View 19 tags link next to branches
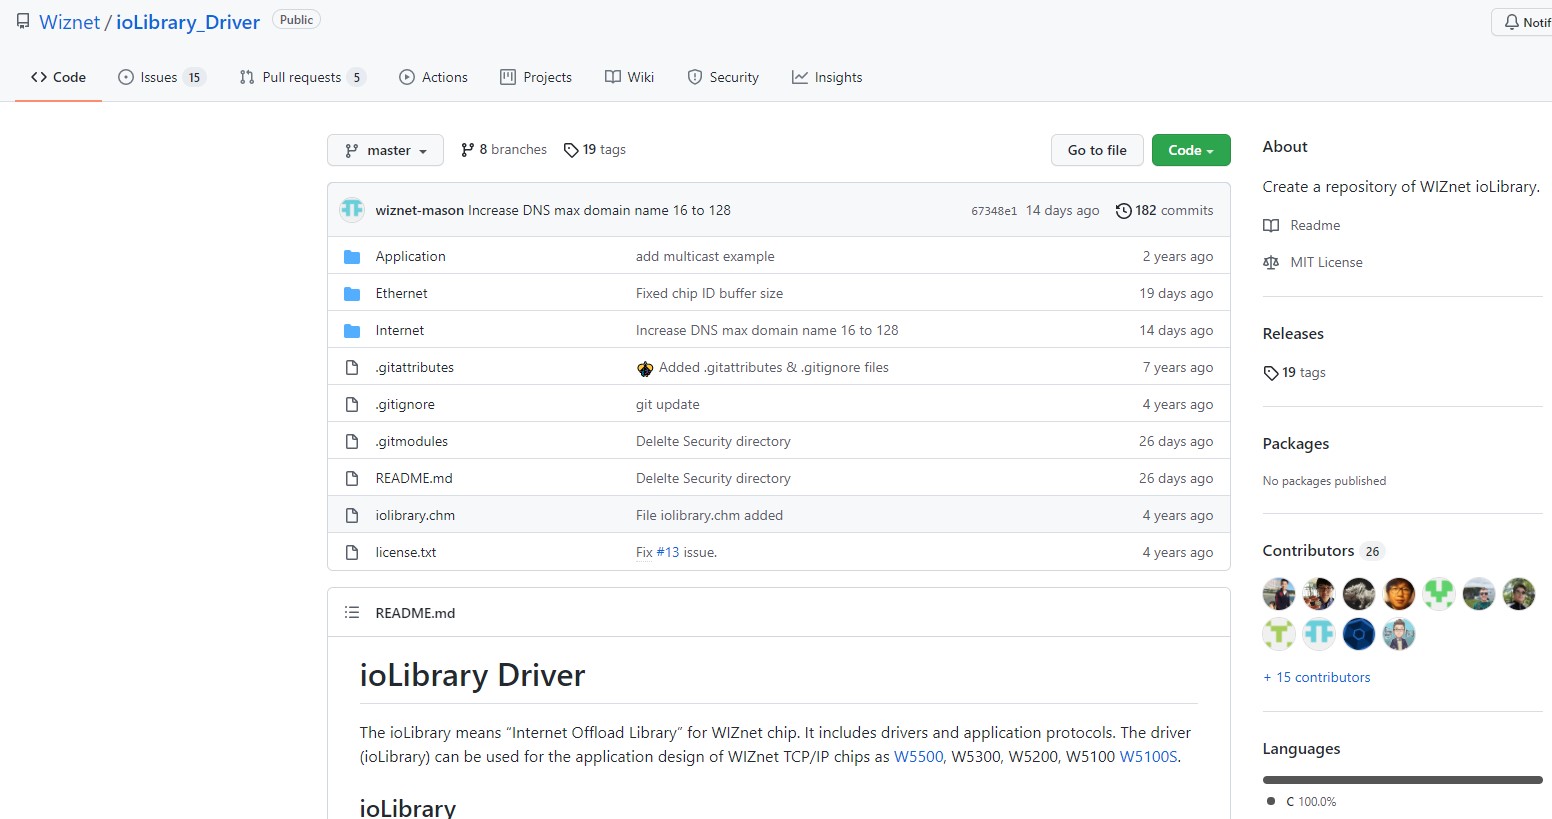Screen dimensions: 1552x819 (595, 149)
